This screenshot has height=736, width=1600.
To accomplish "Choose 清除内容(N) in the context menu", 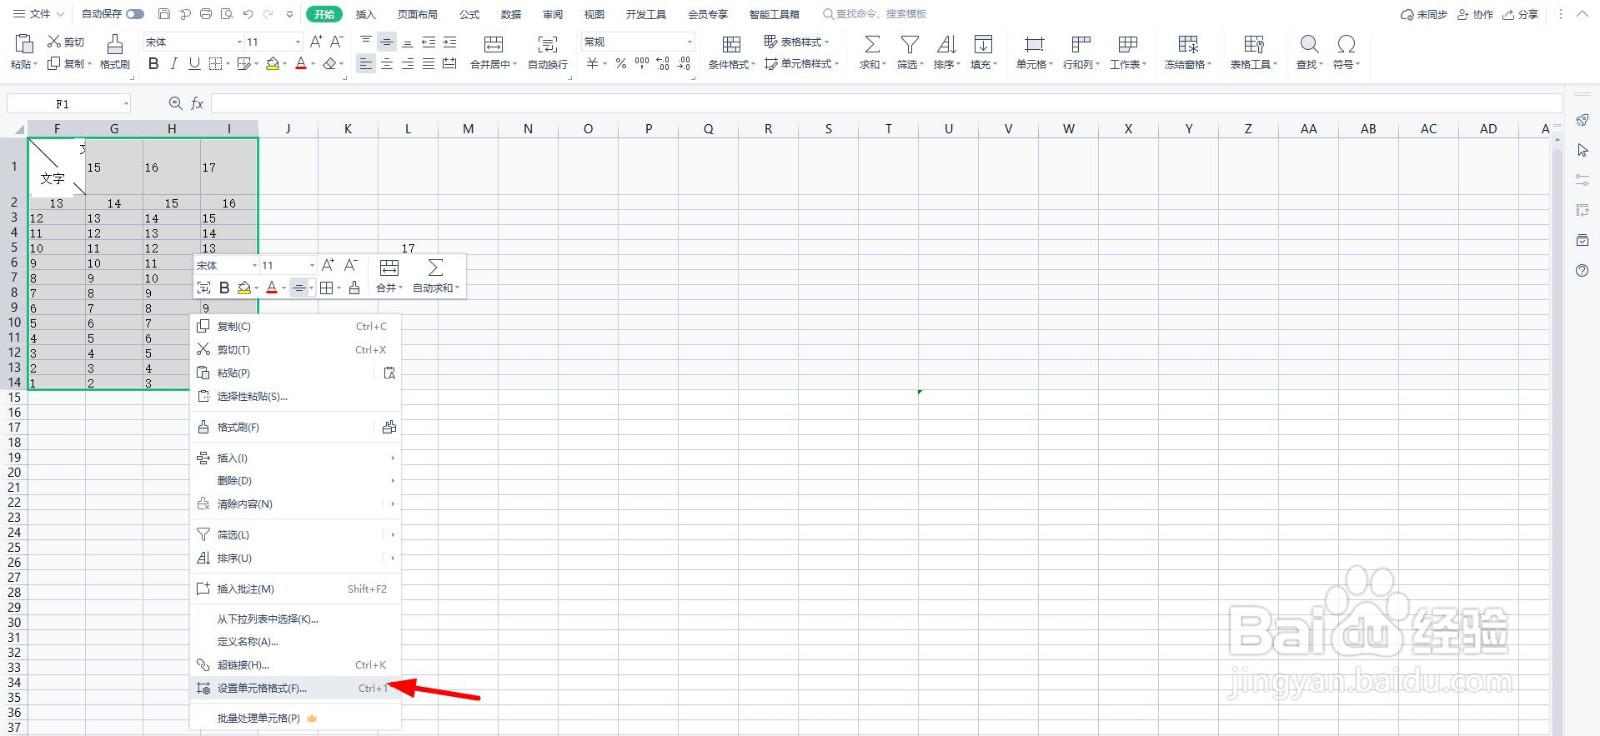I will point(296,504).
